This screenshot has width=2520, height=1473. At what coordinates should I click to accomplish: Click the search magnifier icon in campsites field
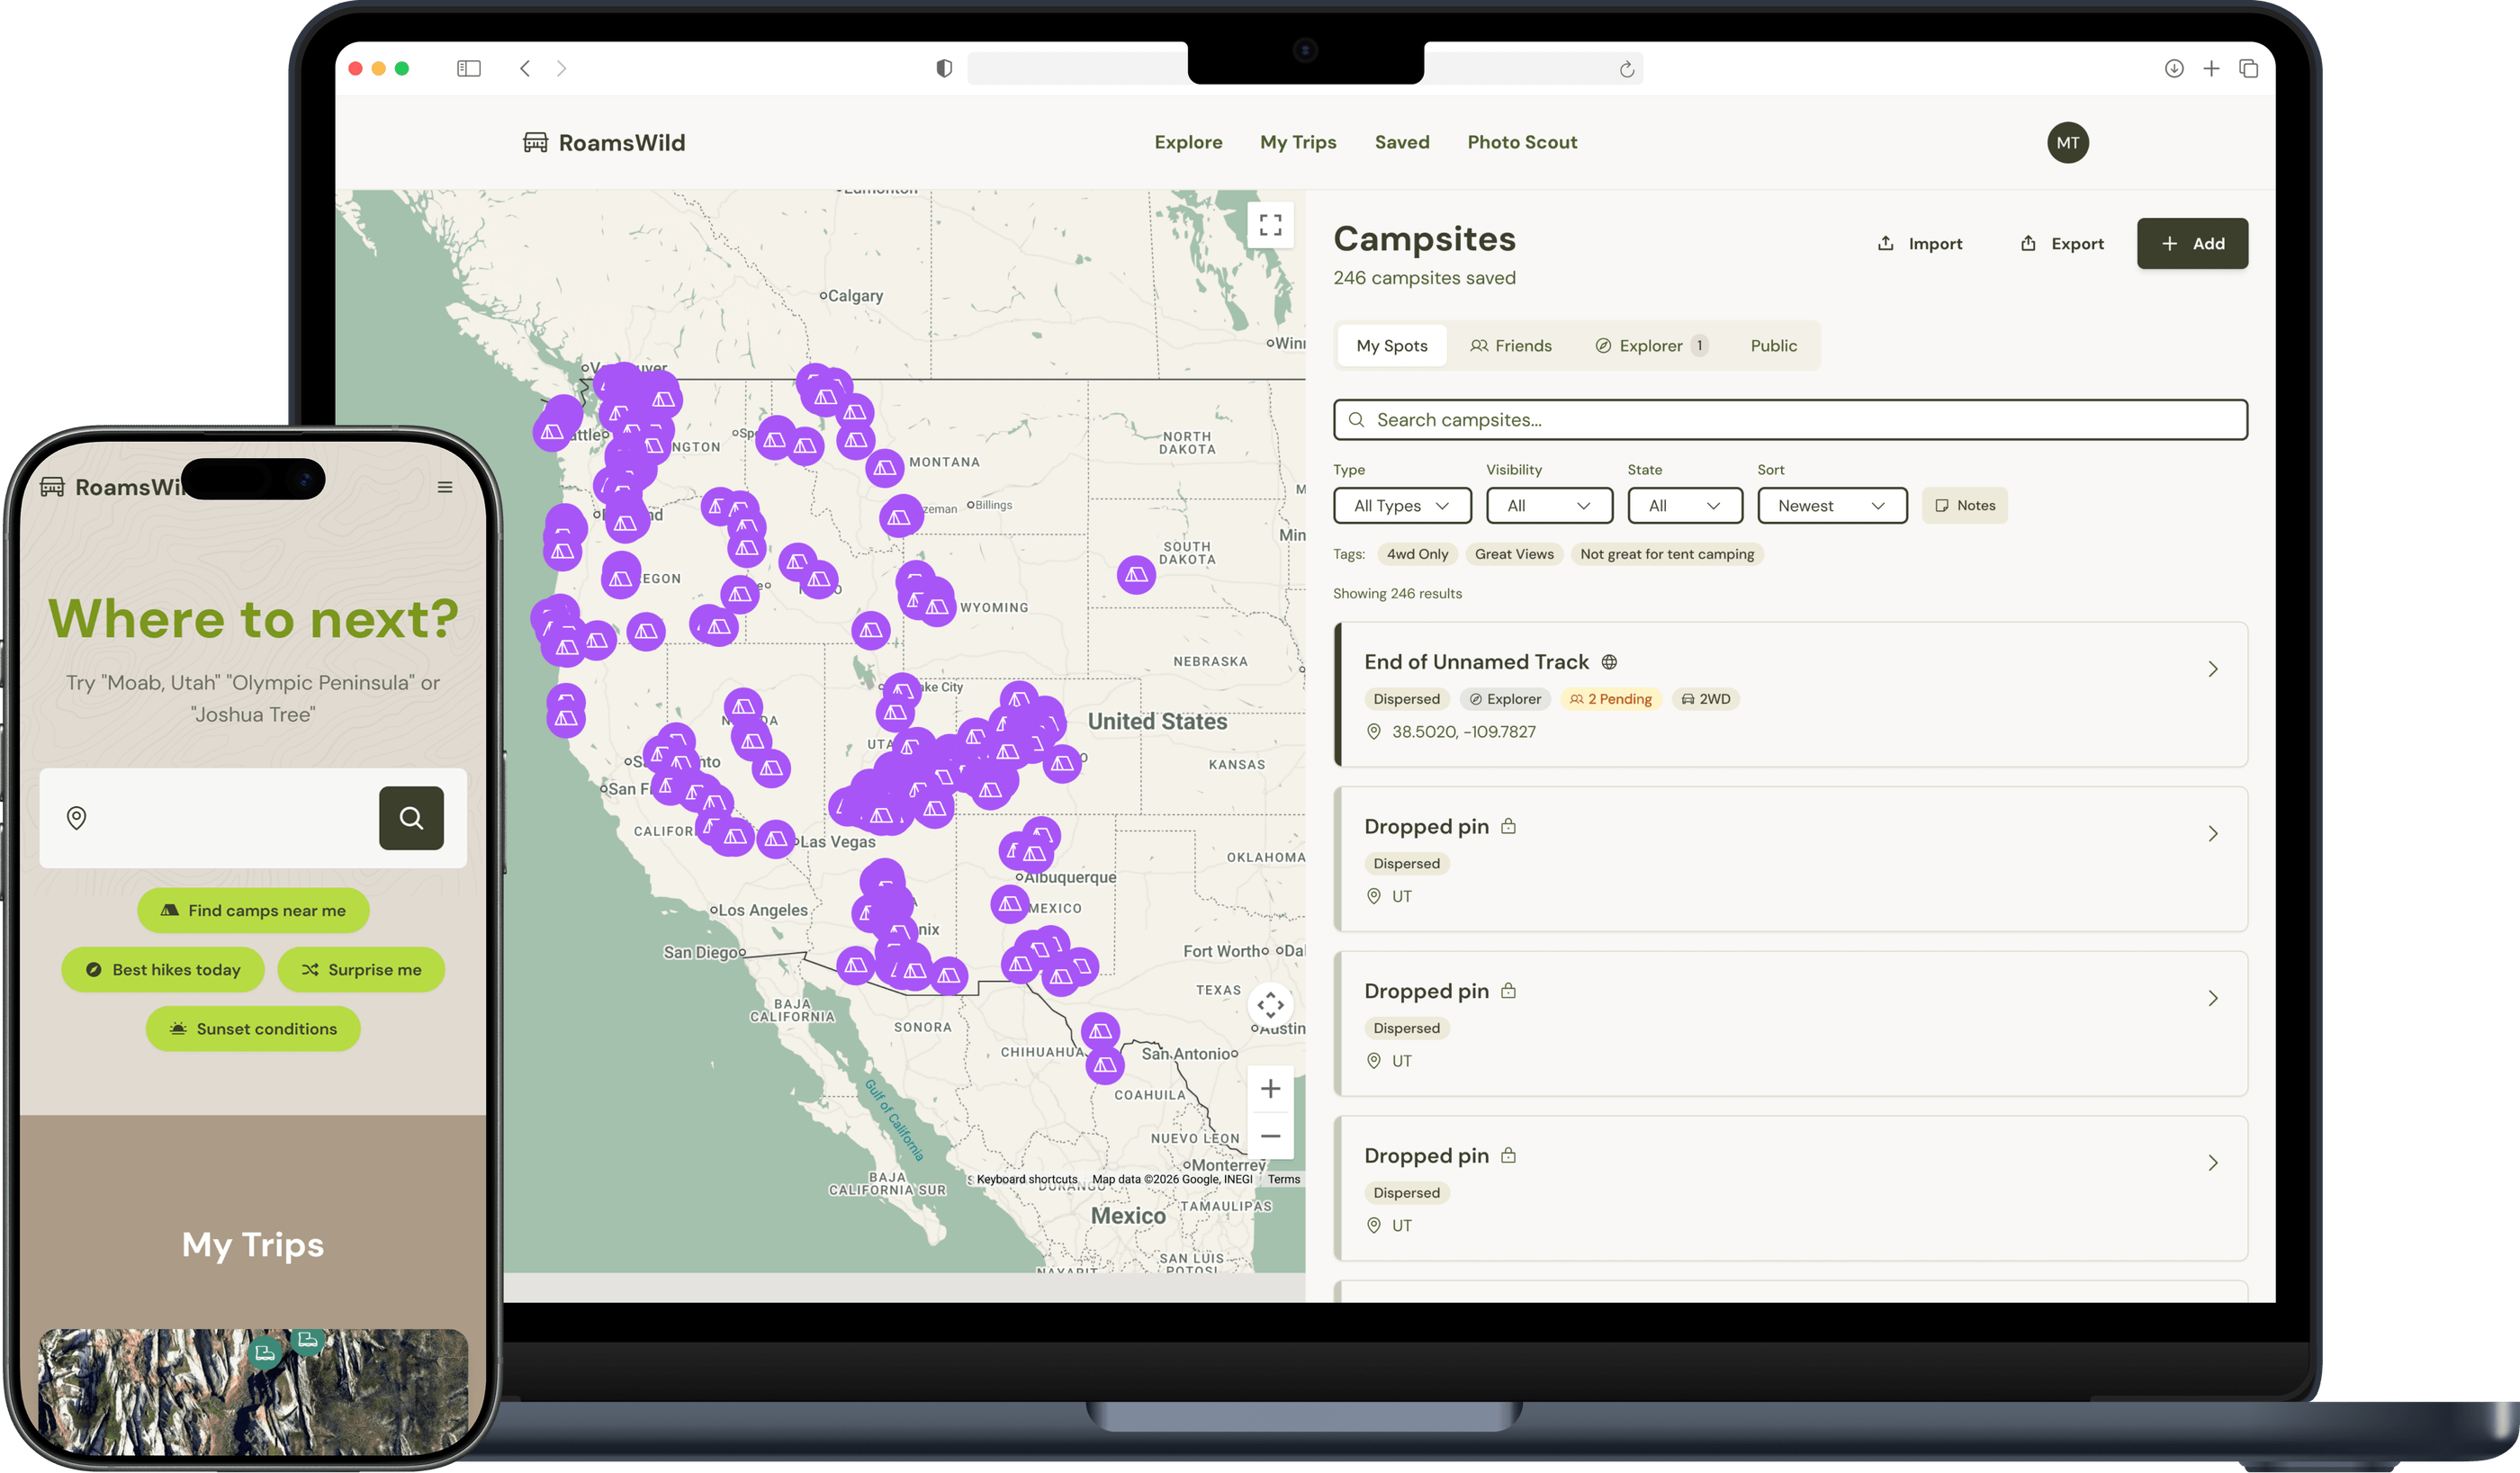[x=1356, y=420]
